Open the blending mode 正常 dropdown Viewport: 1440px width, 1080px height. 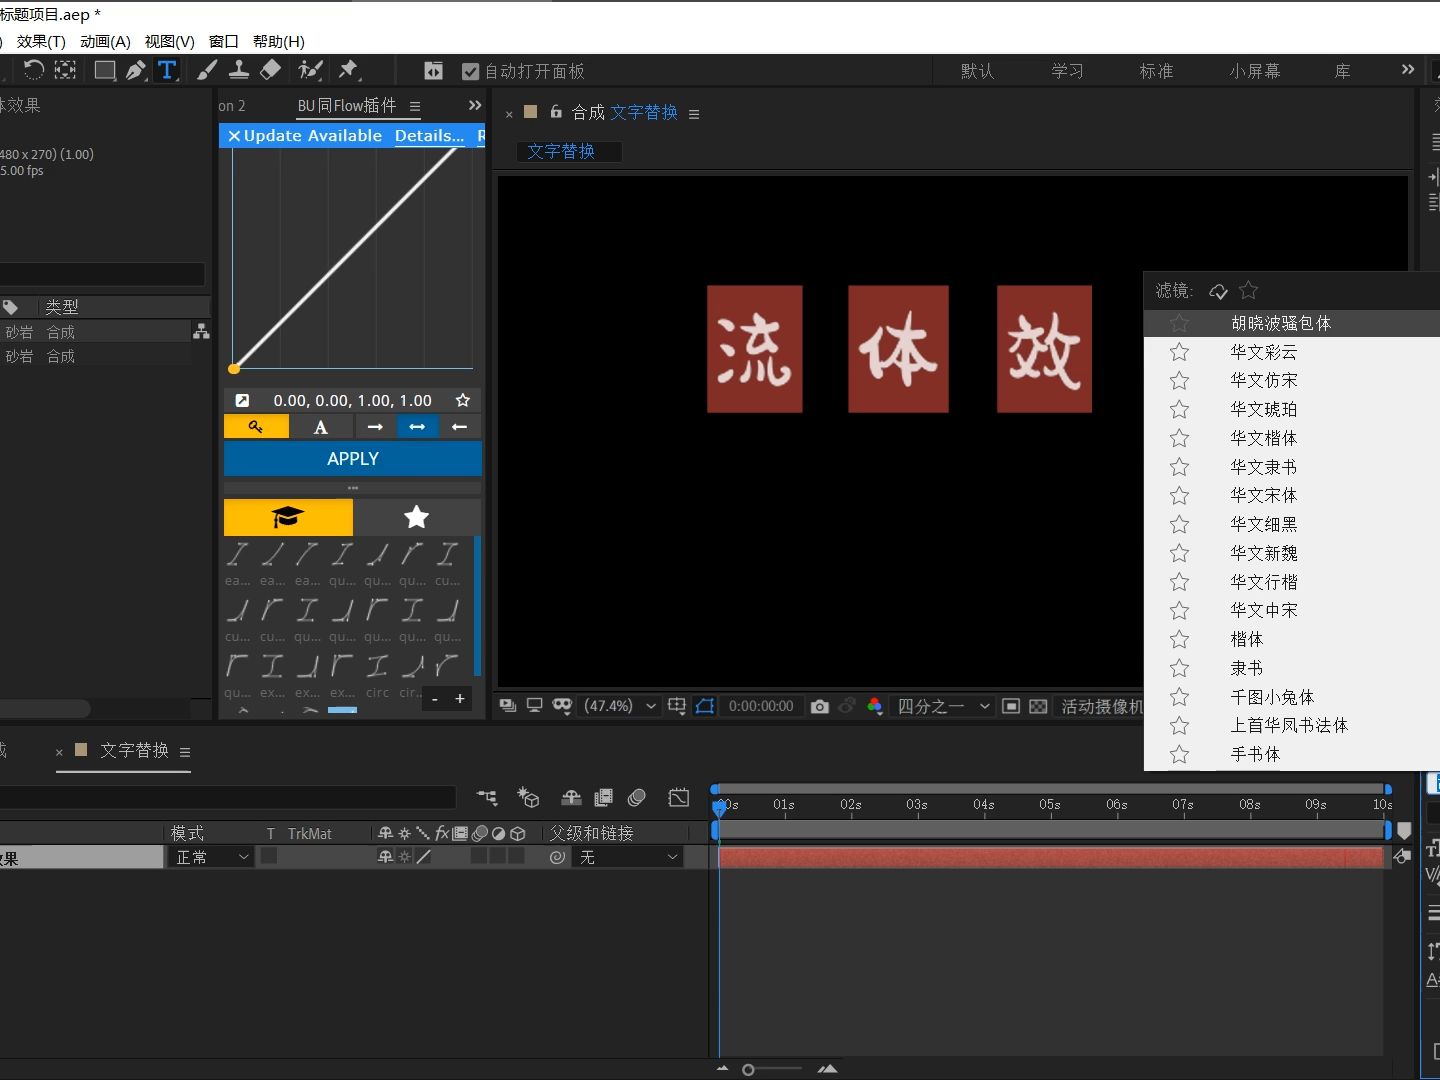(212, 857)
